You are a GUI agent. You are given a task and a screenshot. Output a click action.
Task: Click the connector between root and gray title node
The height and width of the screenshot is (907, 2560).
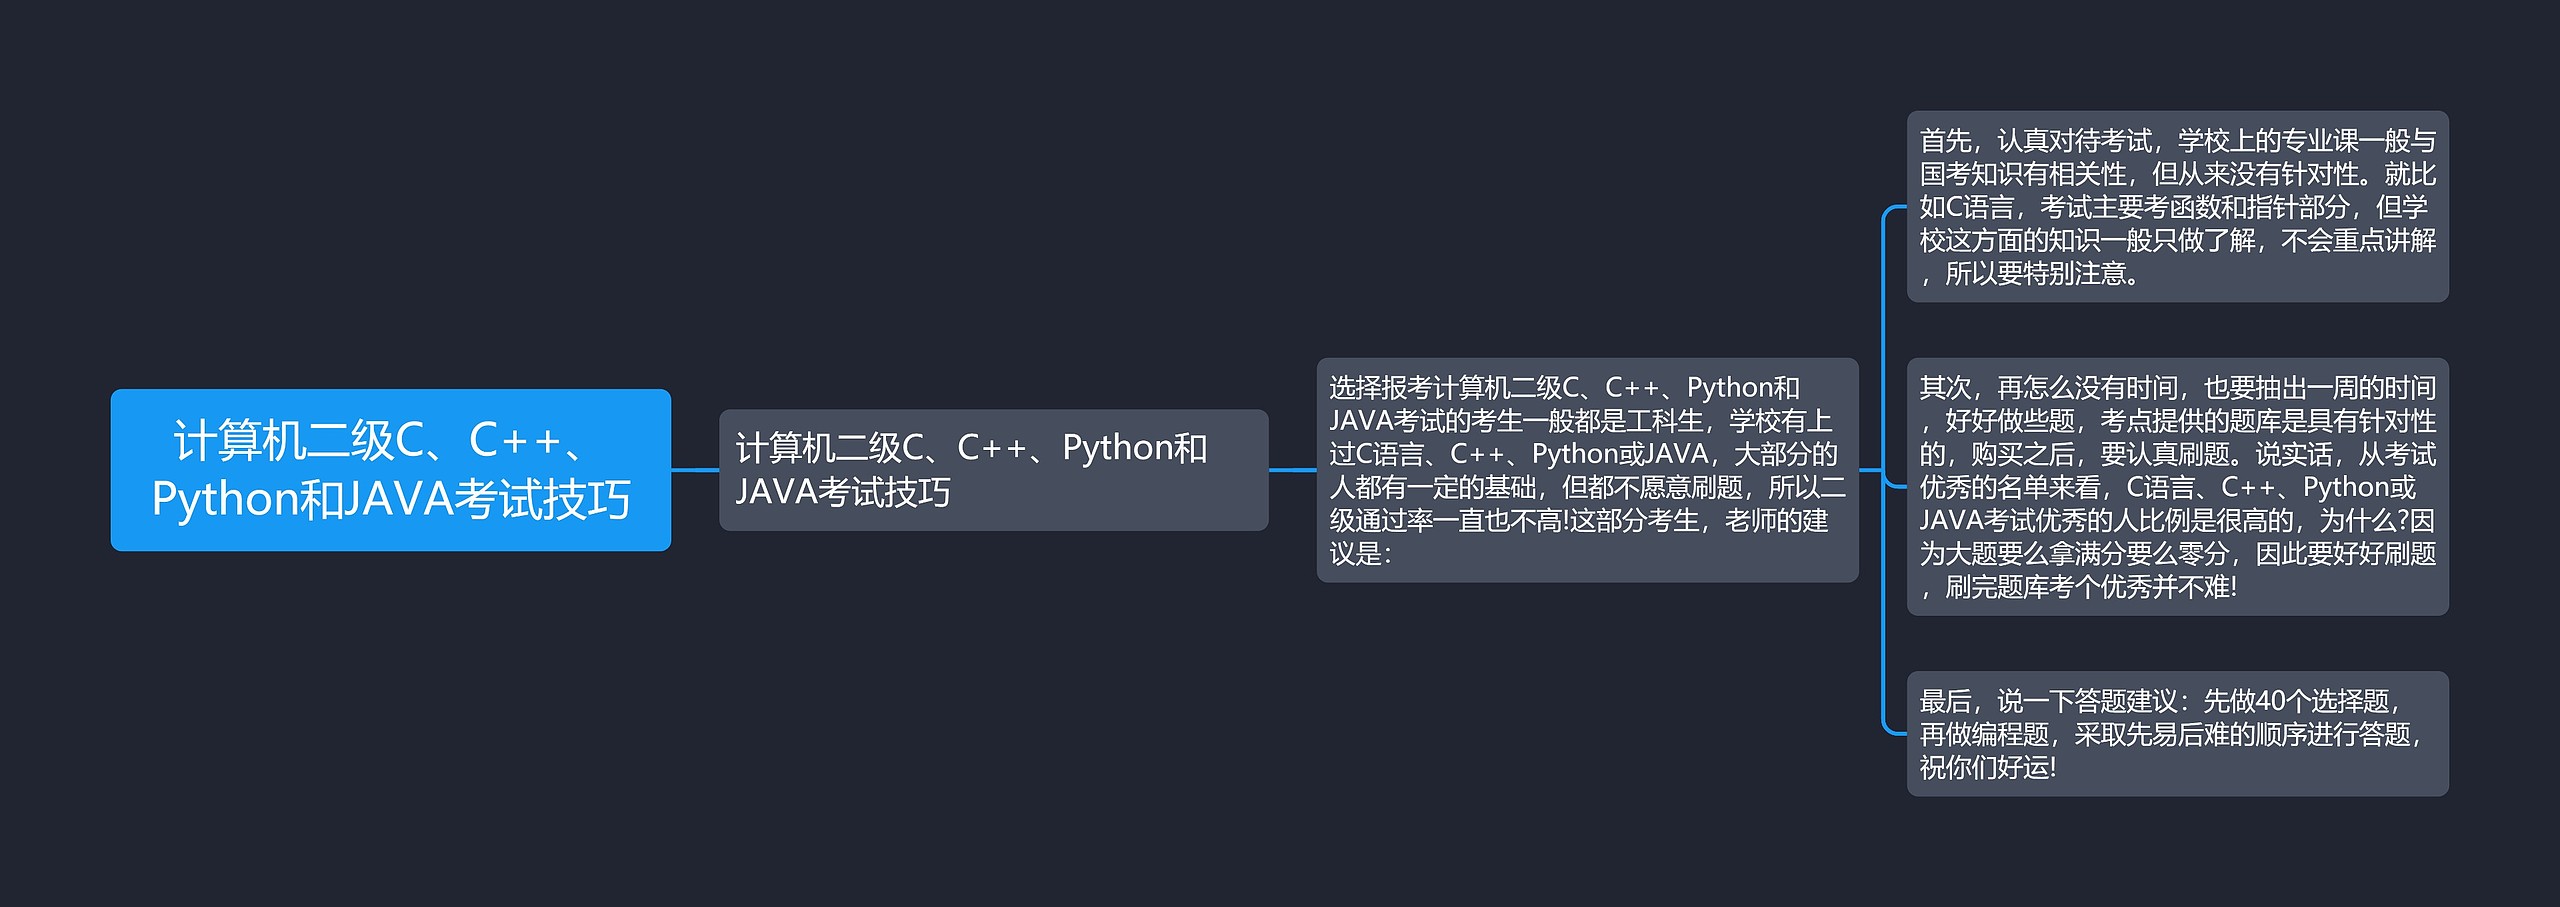(x=695, y=469)
